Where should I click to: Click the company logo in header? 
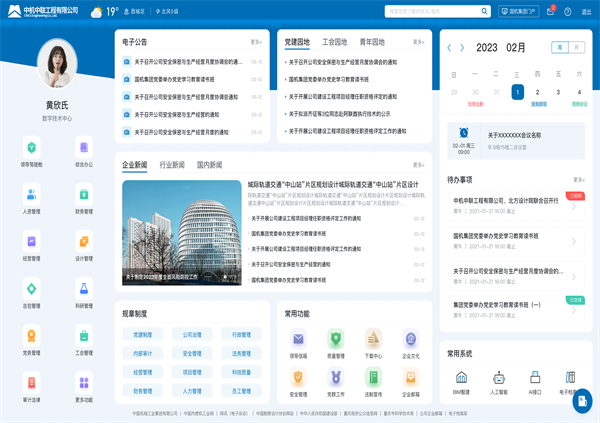point(42,11)
